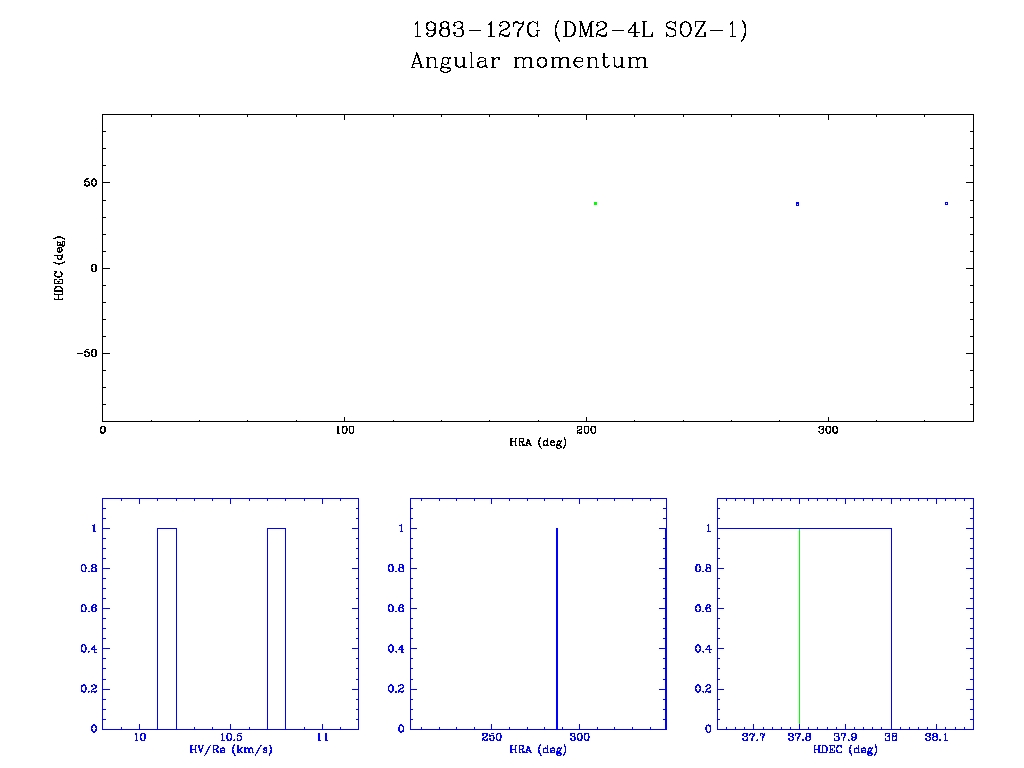Click the title "1983-127G (DM2-4L SOZ-1)"
Image resolution: width=1024 pixels, height=768 pixels.
pyautogui.click(x=579, y=30)
